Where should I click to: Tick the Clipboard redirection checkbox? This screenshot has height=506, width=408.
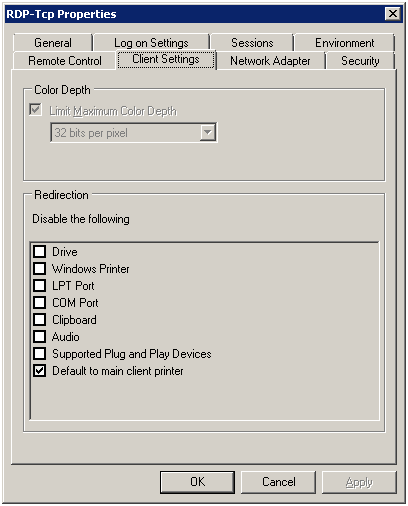(x=40, y=319)
